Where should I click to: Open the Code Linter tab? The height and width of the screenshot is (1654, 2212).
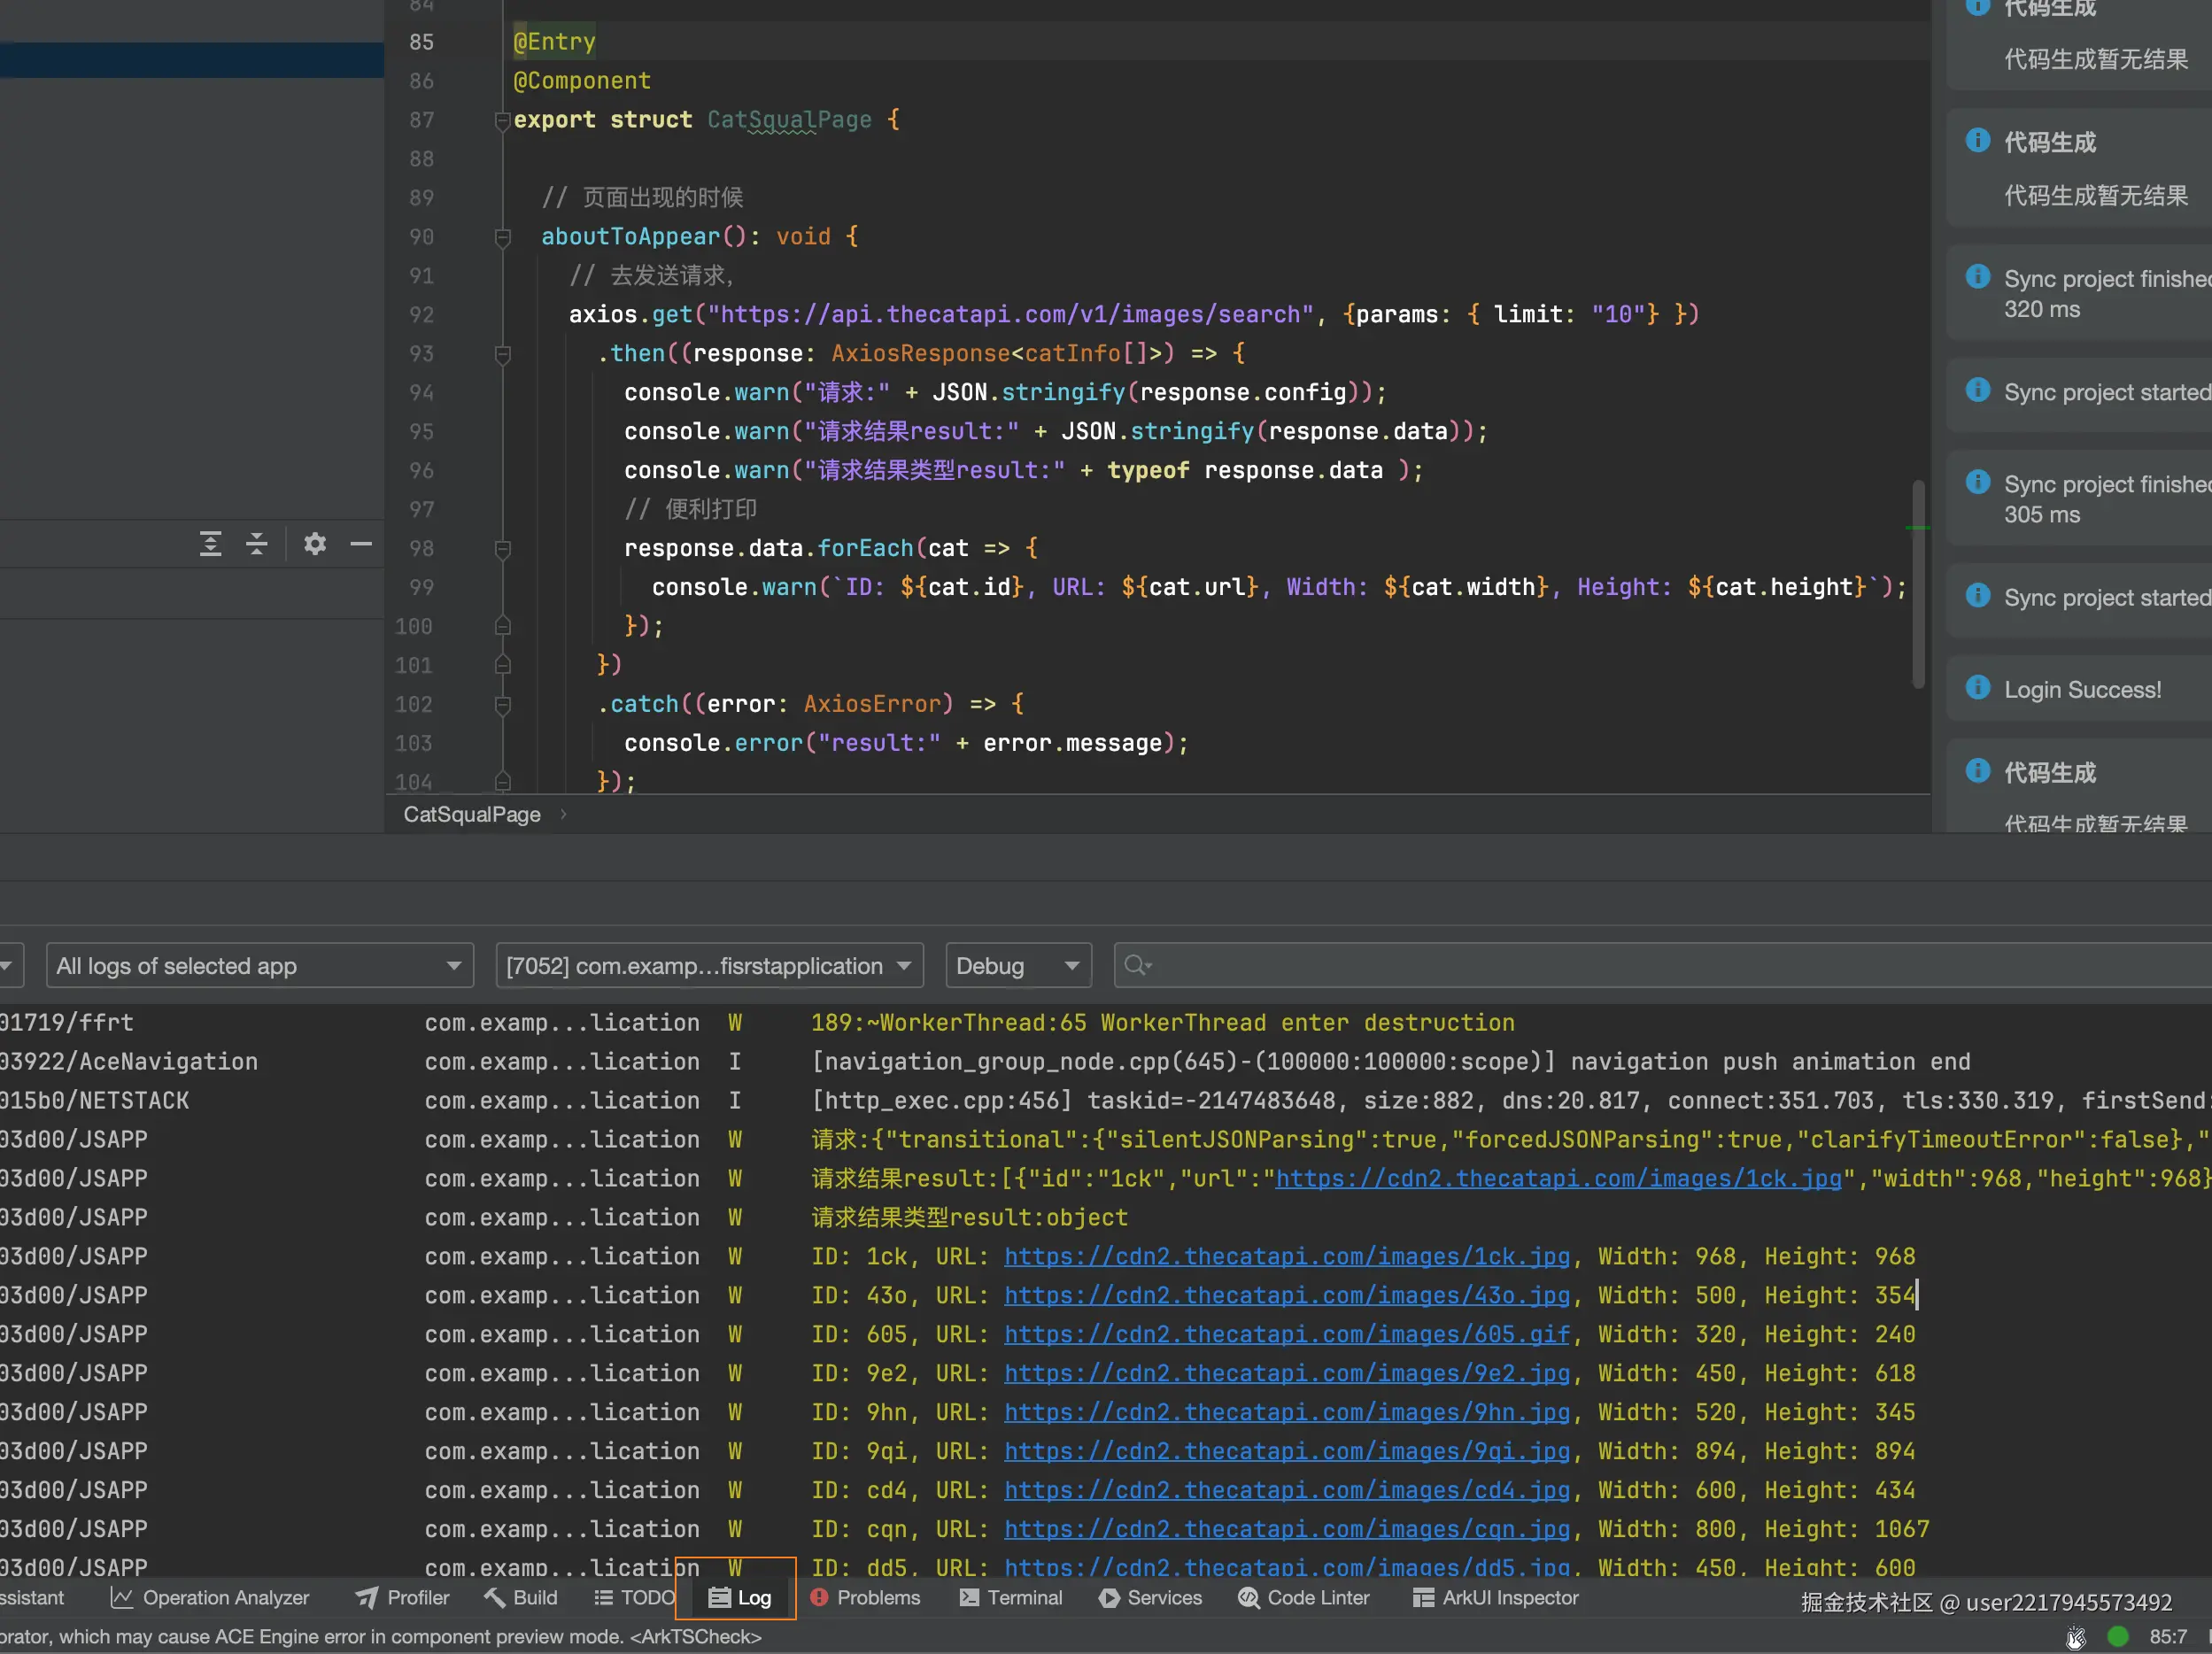click(1303, 1598)
